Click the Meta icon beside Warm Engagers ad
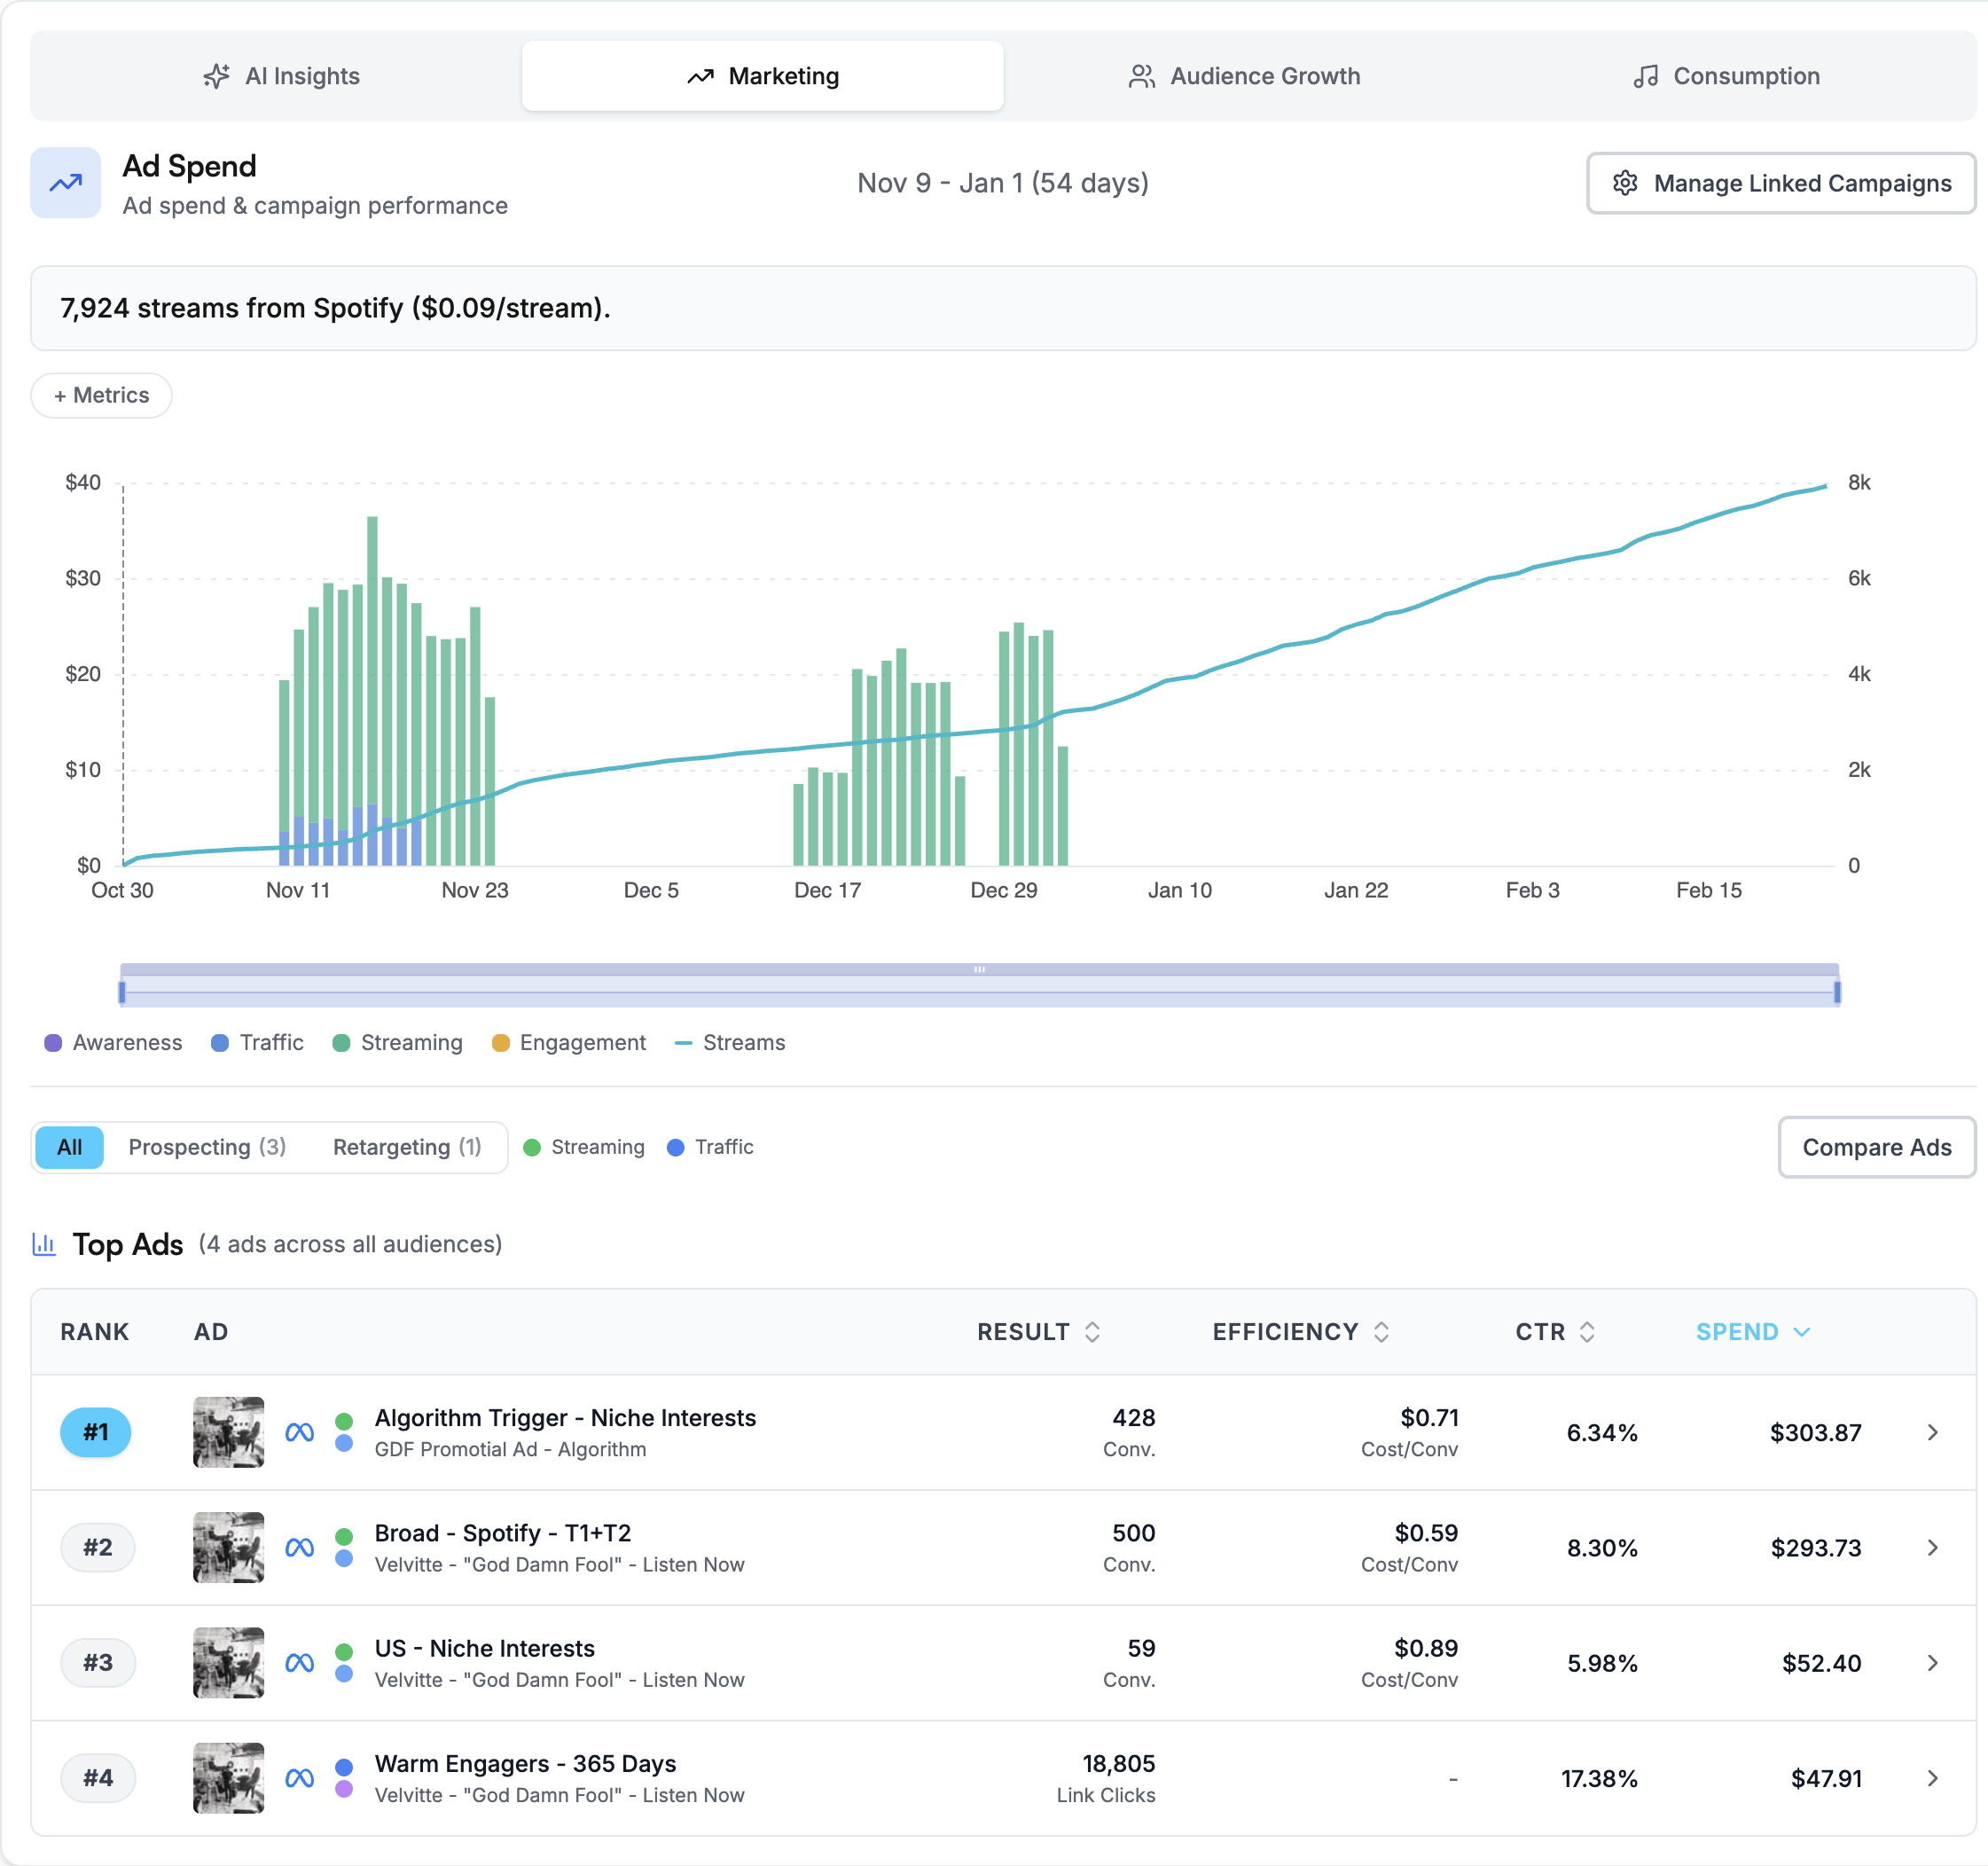1988x1866 pixels. (x=299, y=1779)
